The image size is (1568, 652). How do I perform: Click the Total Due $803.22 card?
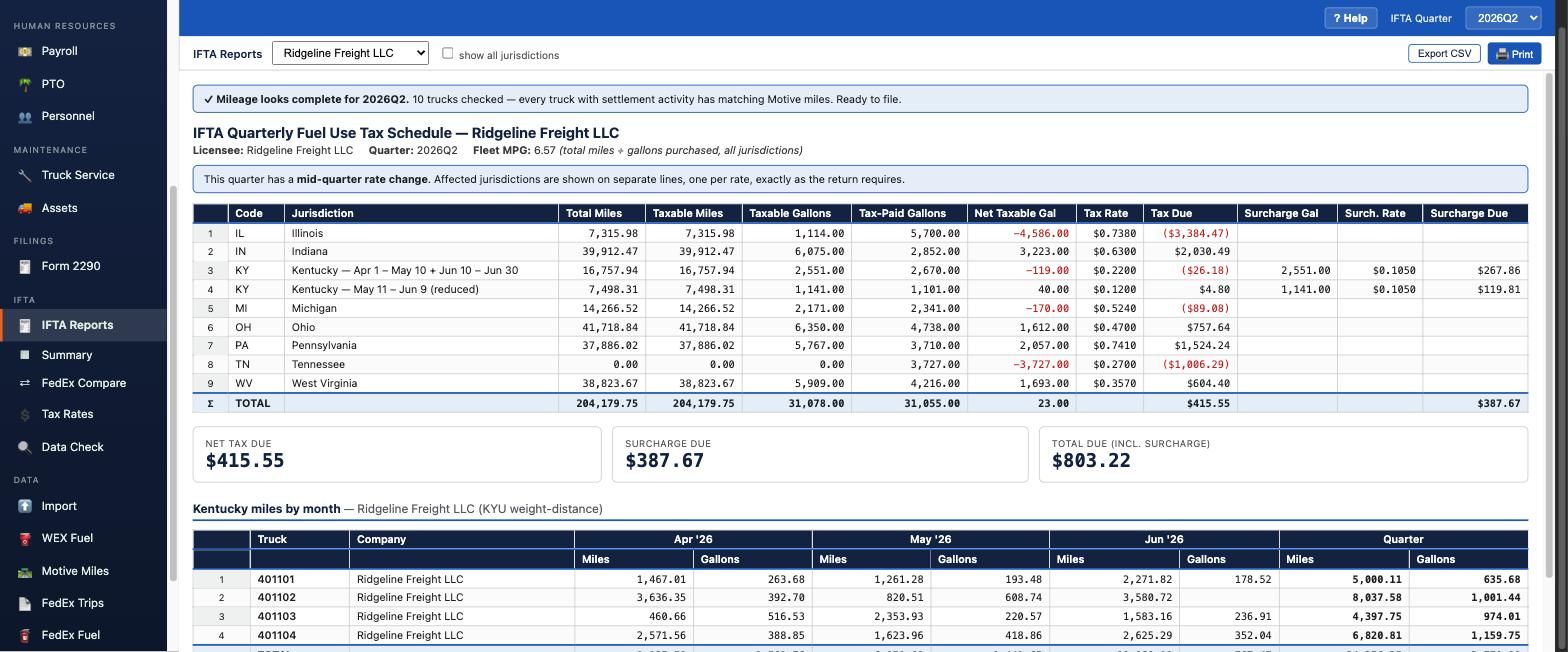1283,454
